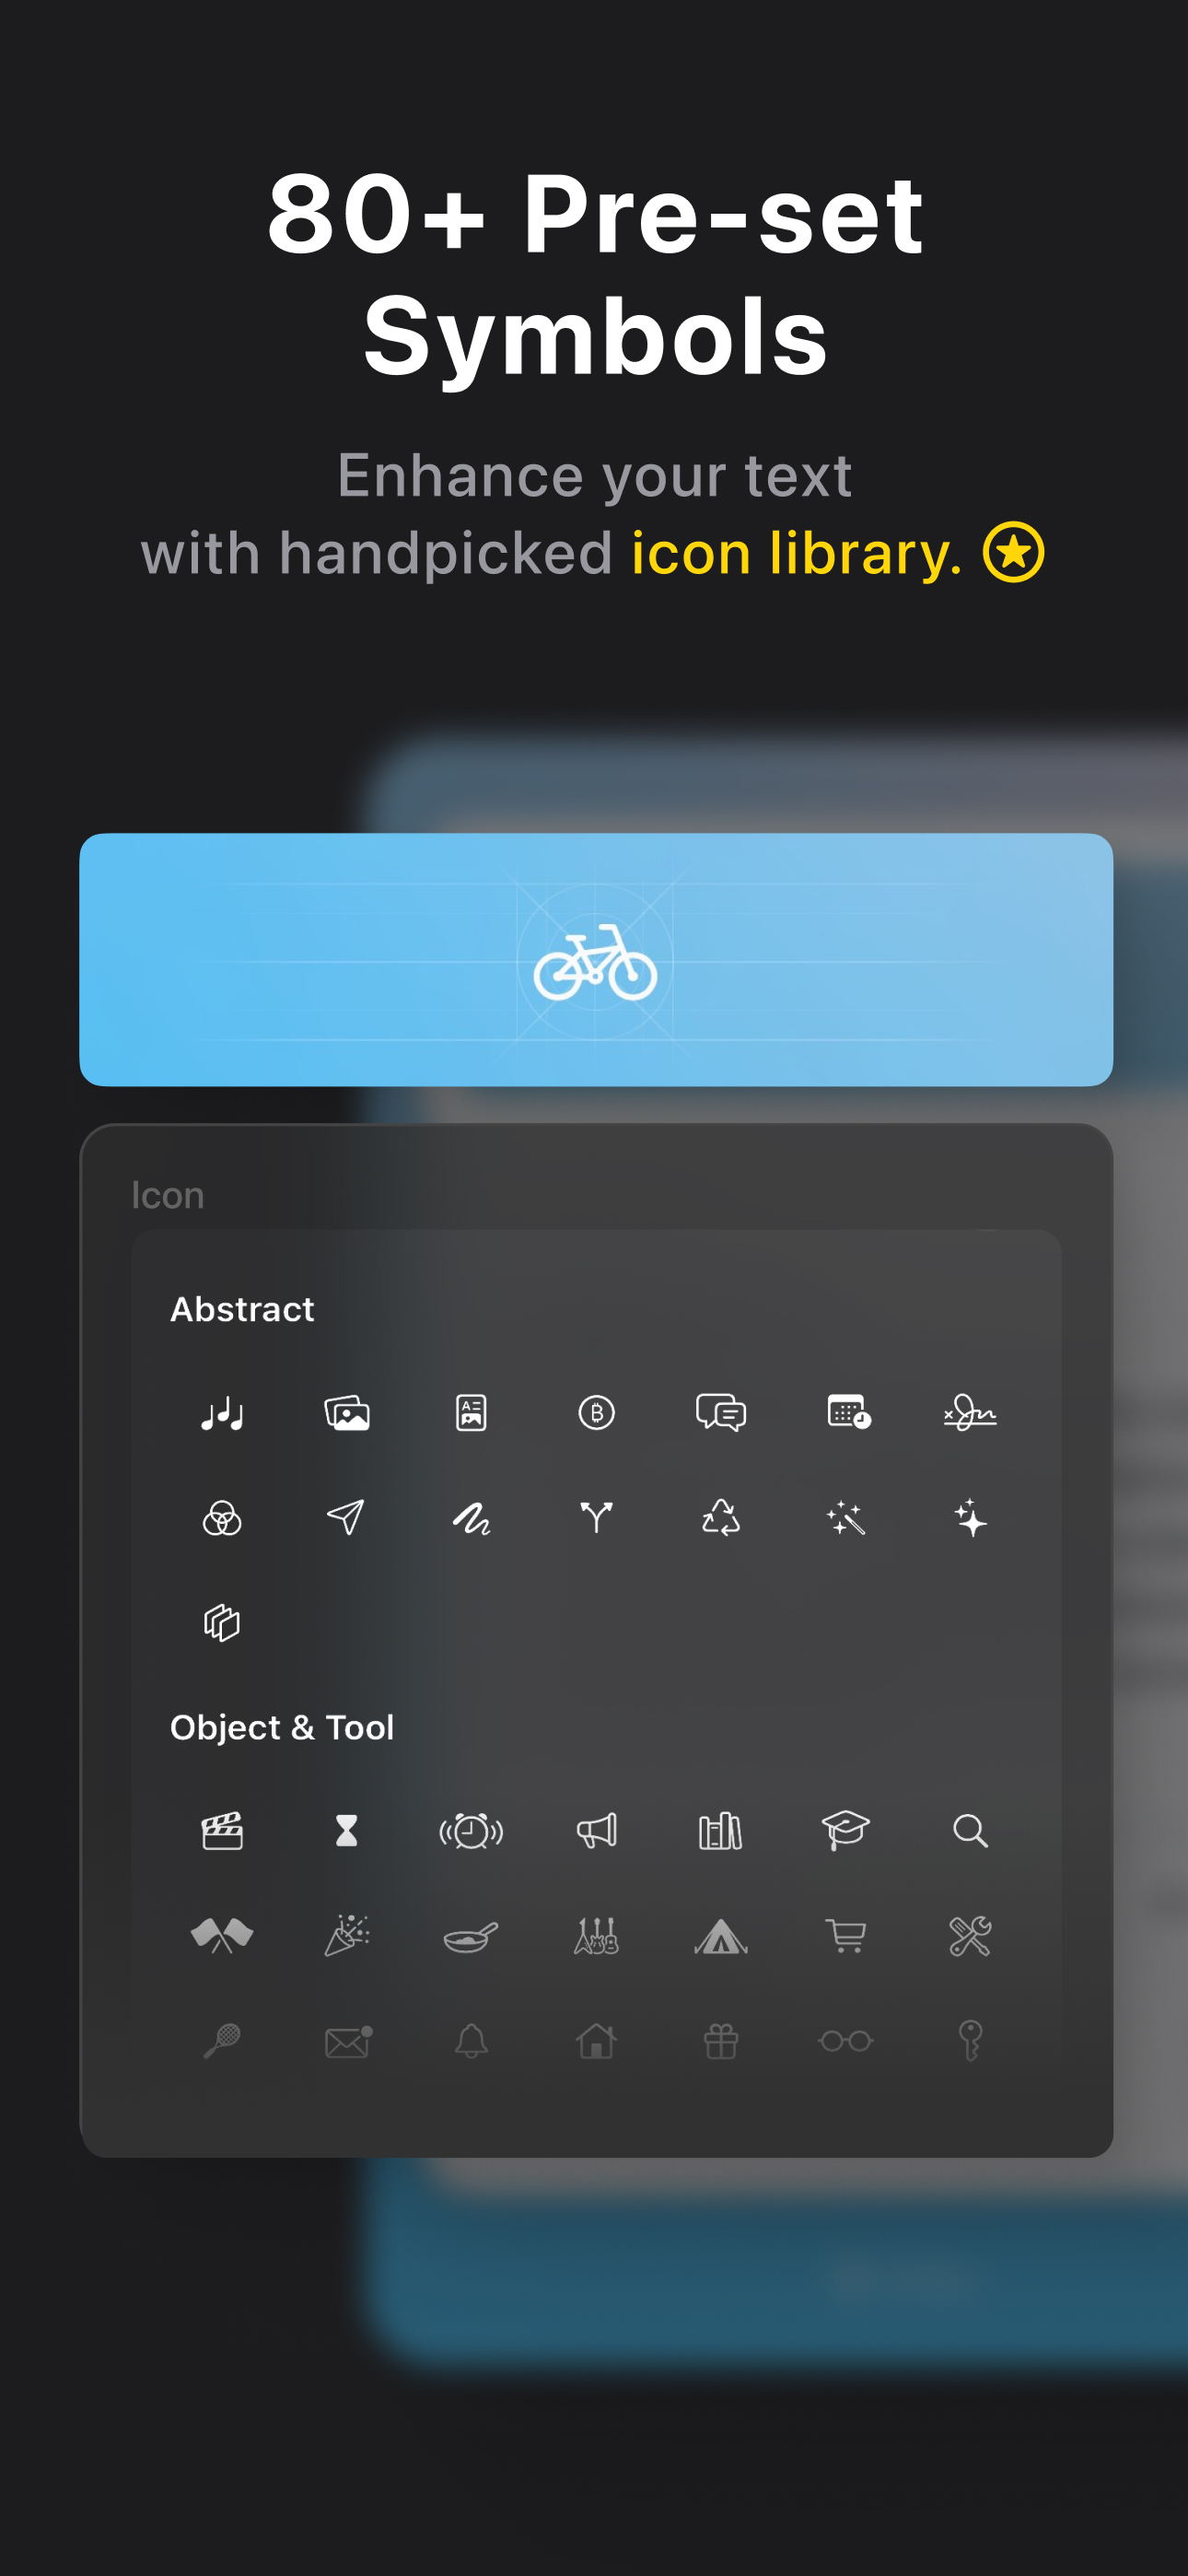Choose the paper plane icon
This screenshot has width=1188, height=2576.
pyautogui.click(x=346, y=1517)
